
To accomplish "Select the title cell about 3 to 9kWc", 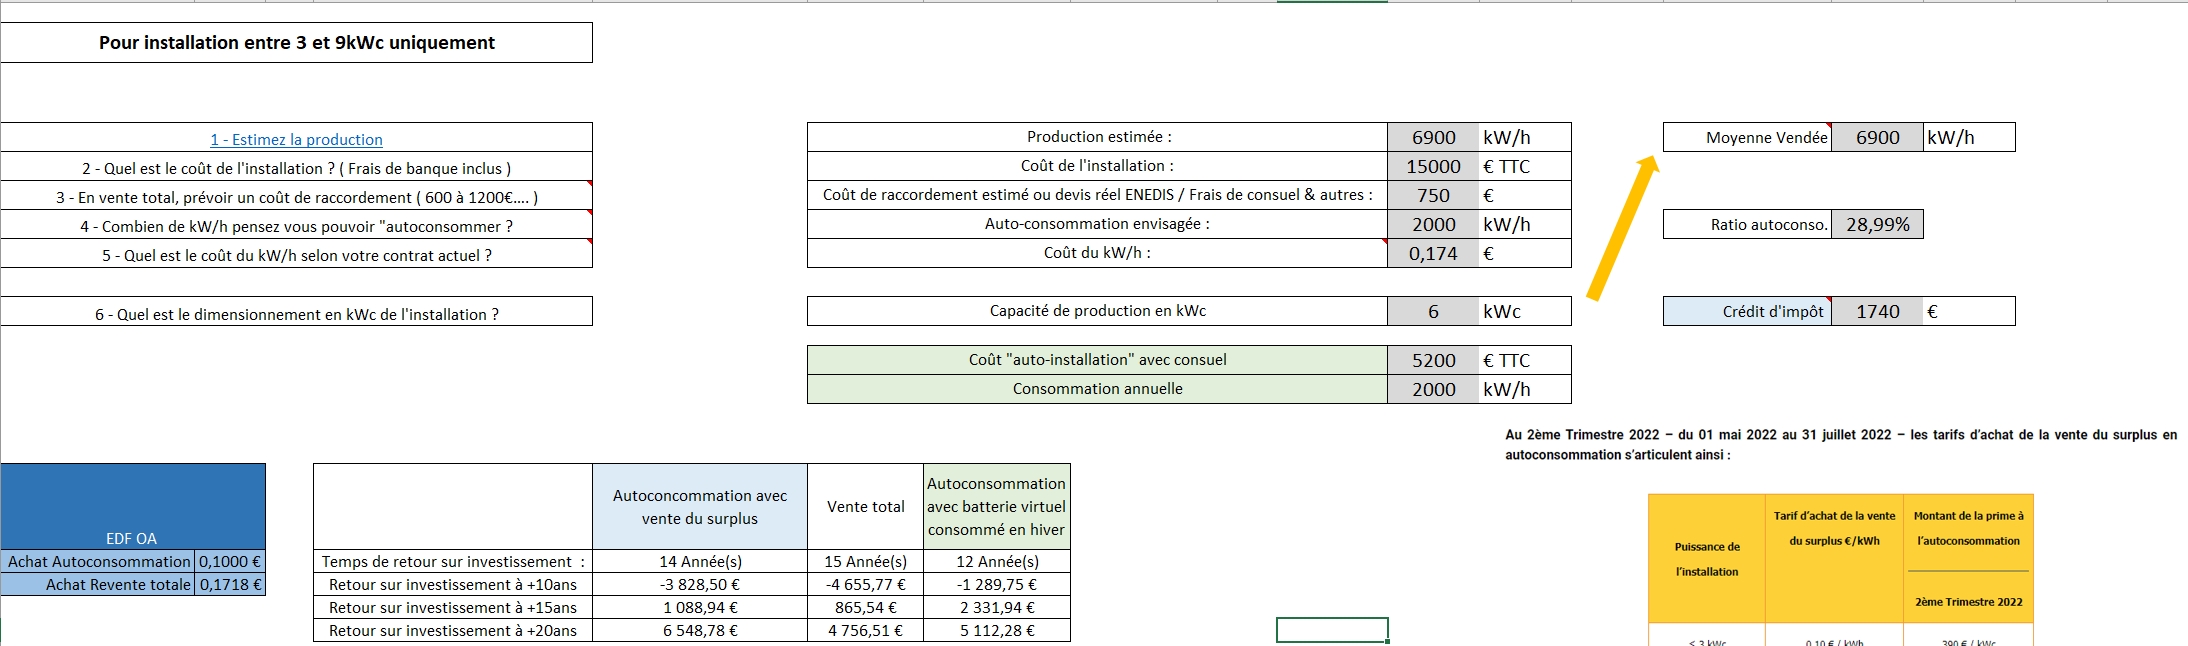I will click(x=296, y=43).
